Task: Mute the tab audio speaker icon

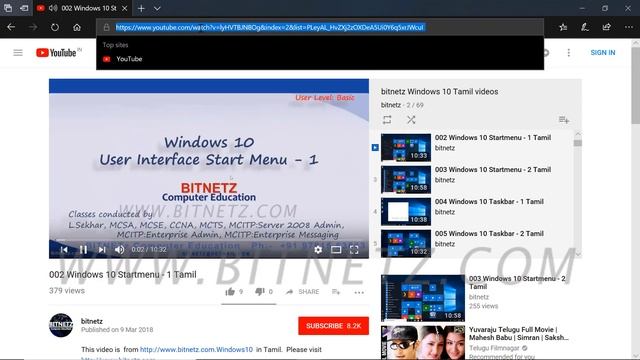Action: click(53, 8)
